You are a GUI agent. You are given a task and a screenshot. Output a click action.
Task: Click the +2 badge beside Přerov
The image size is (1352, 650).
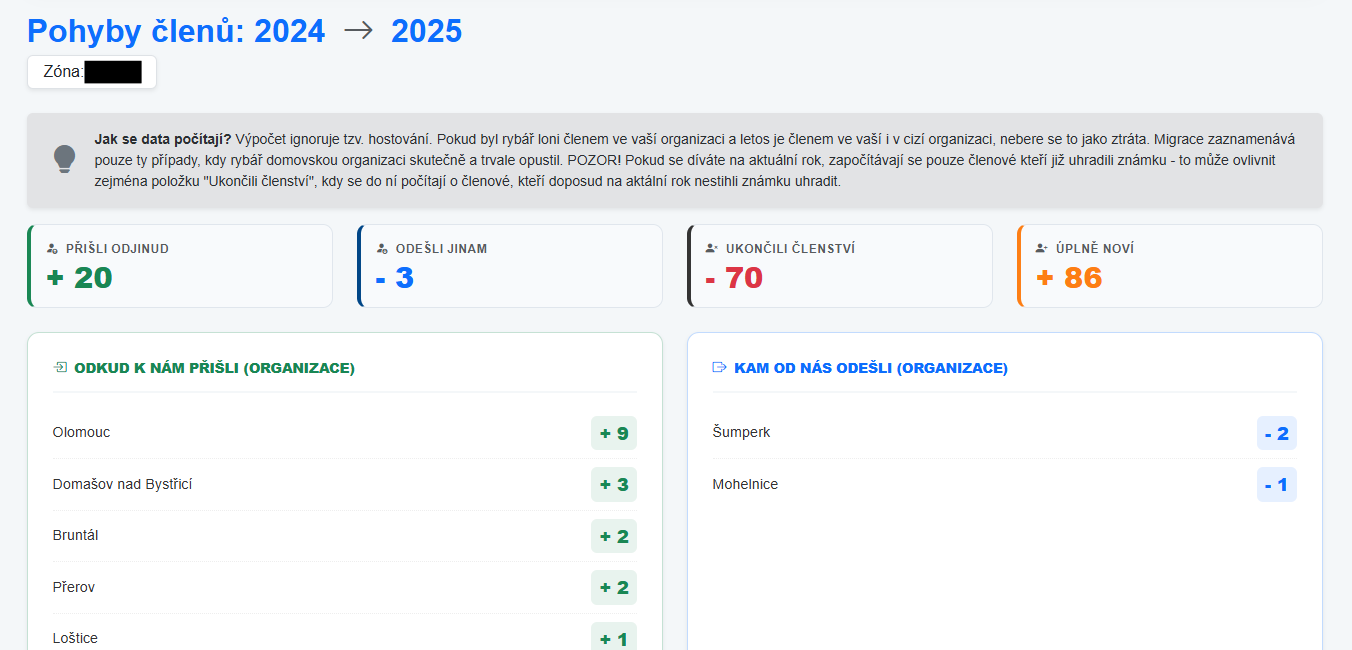tap(613, 587)
